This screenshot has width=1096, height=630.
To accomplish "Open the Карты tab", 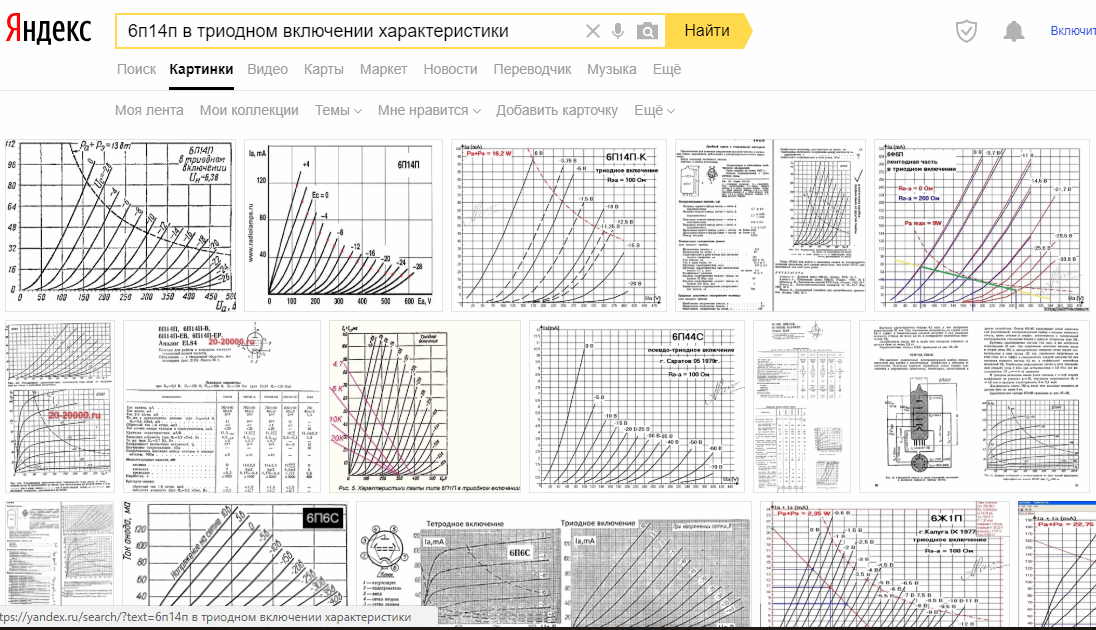I will (324, 69).
